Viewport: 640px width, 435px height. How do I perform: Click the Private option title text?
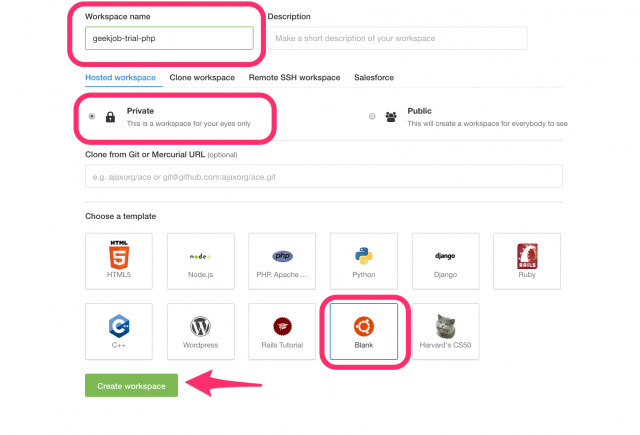140,111
